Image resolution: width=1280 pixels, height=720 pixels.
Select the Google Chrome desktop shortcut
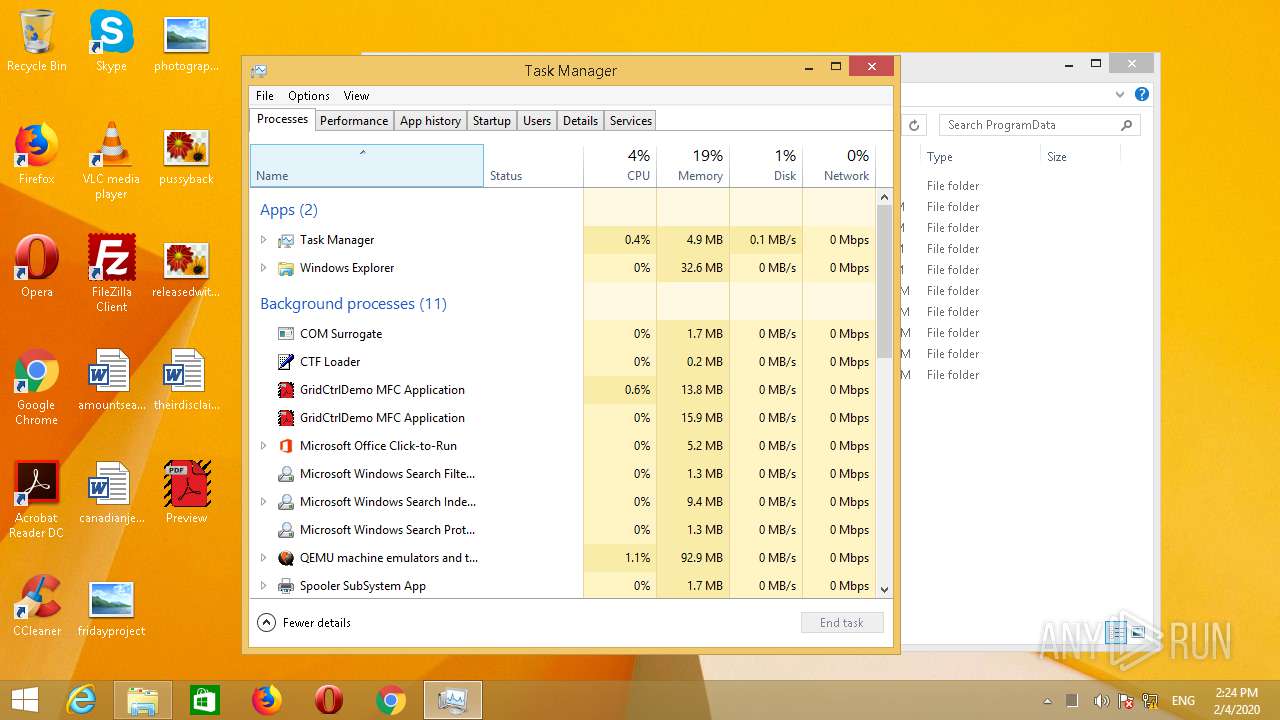click(x=36, y=387)
